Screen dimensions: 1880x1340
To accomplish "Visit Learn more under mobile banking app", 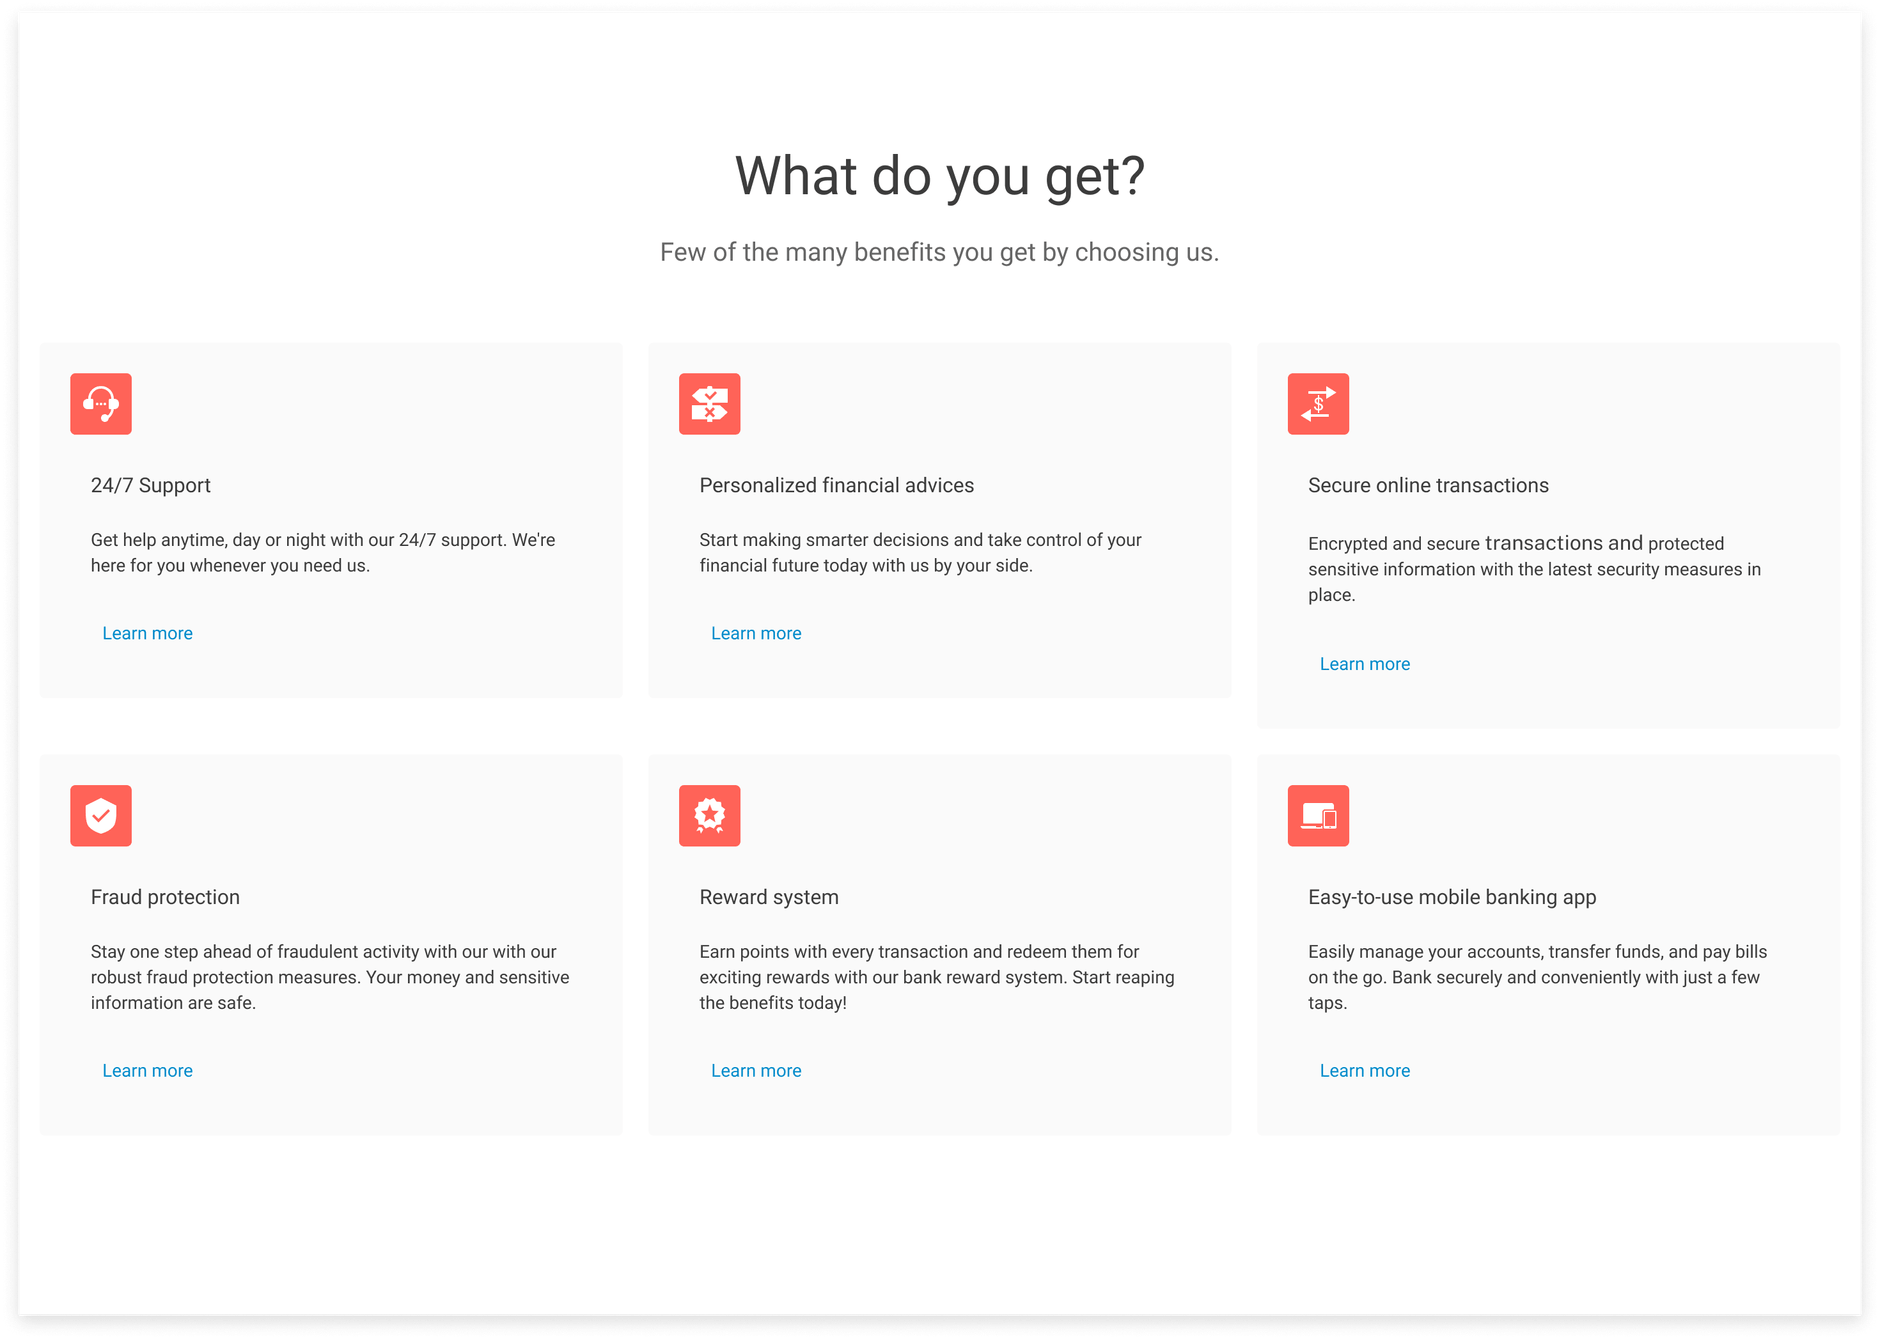I will (x=1364, y=1070).
